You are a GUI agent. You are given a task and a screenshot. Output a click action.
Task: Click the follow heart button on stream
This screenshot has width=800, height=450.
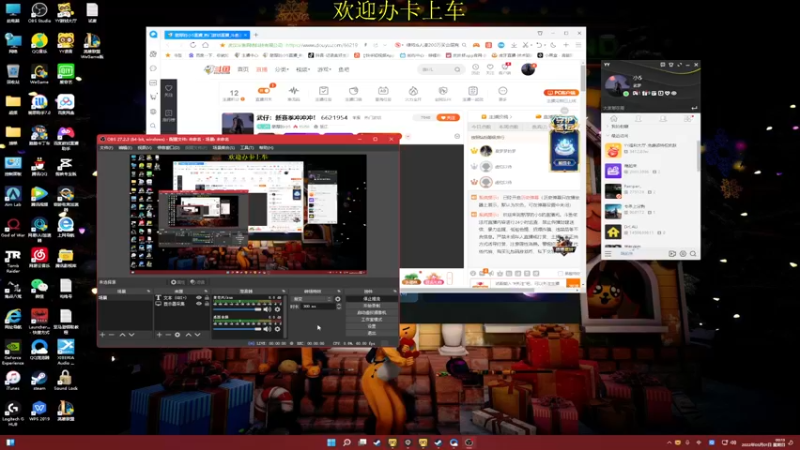coord(448,117)
